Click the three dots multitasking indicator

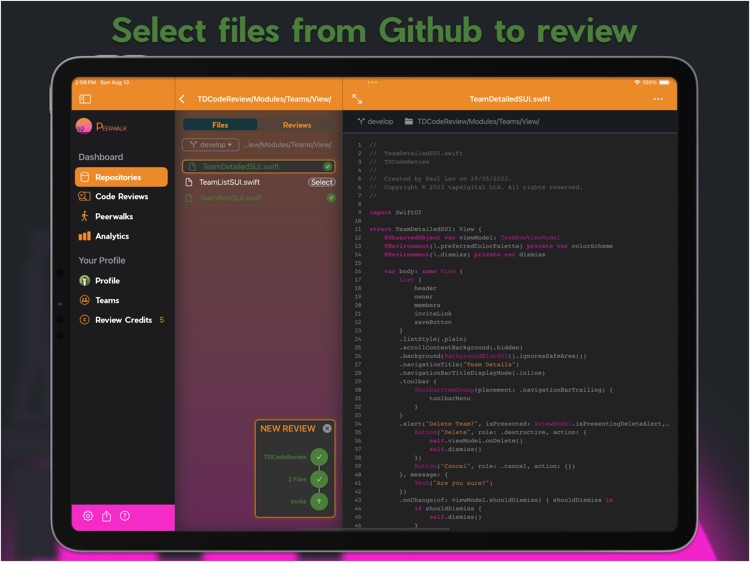click(x=373, y=82)
